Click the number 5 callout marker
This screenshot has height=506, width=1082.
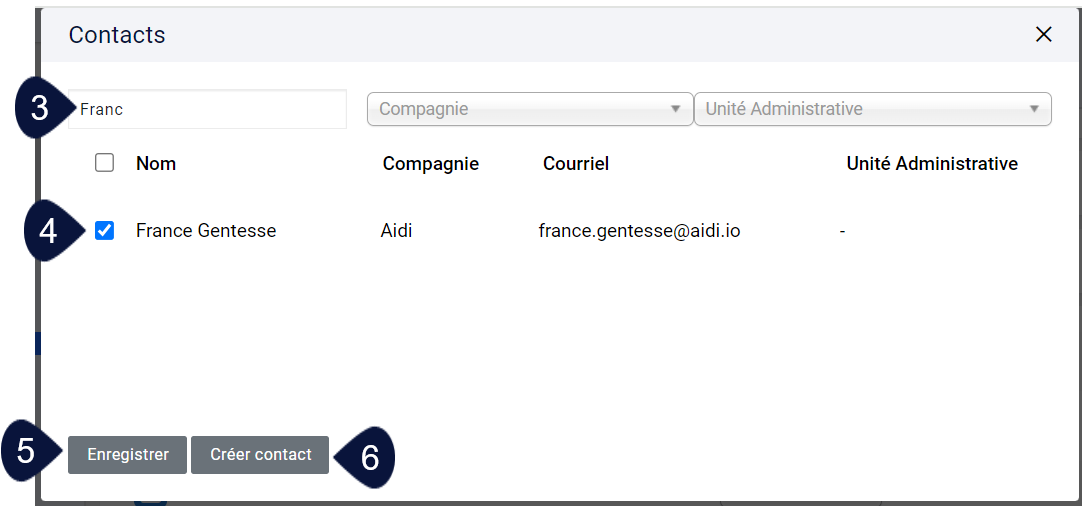[26, 451]
